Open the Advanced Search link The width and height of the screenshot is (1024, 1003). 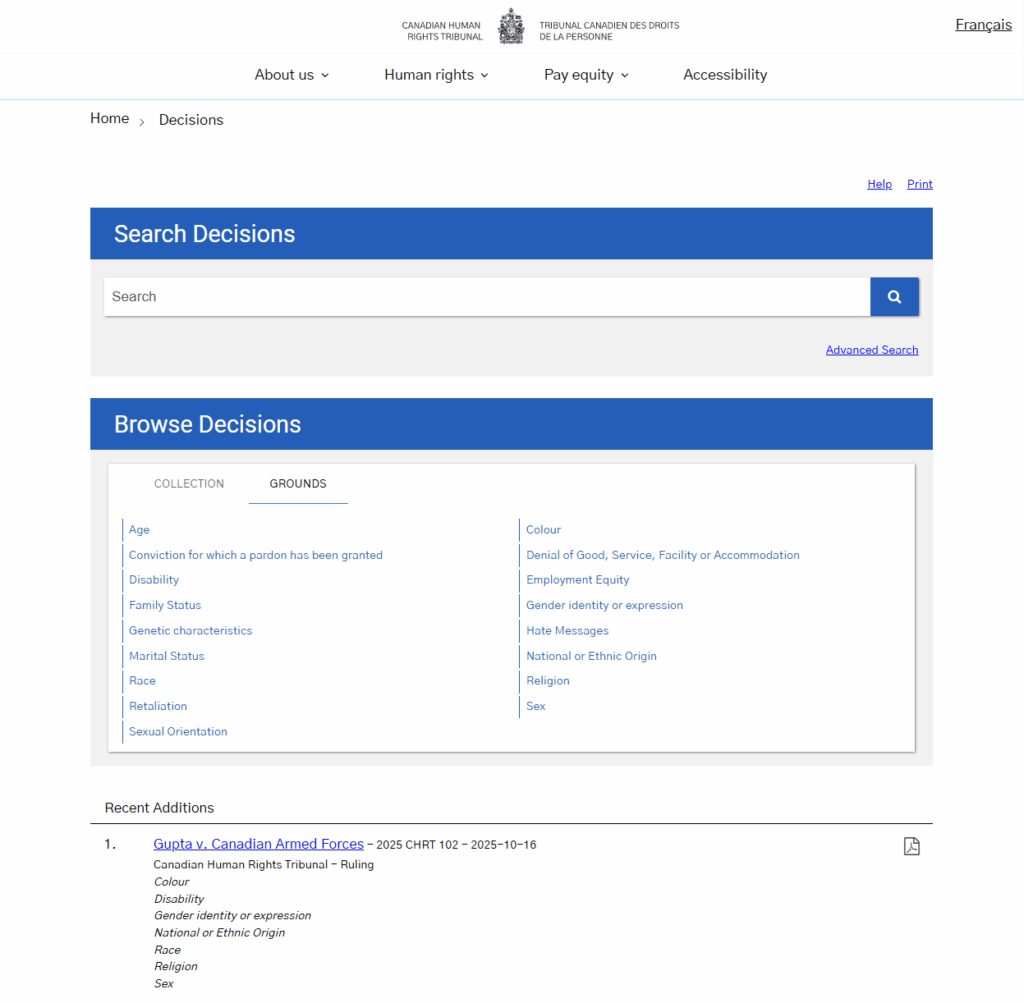871,350
